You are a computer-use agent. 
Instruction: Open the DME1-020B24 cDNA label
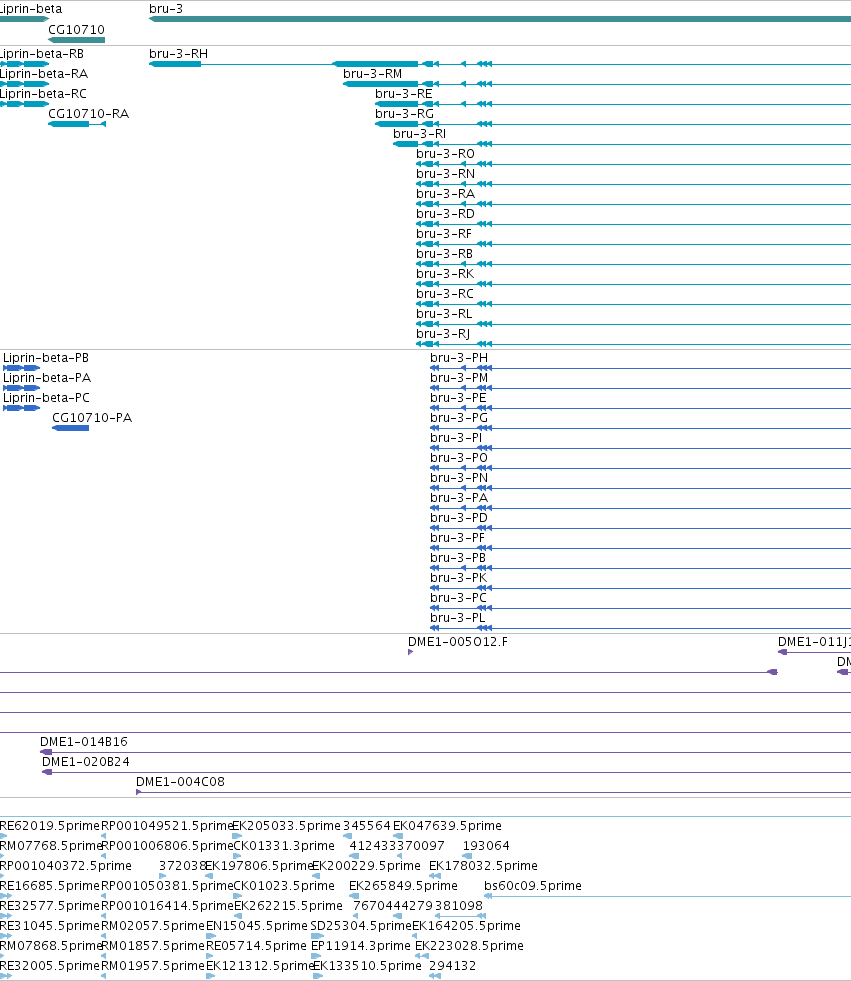86,762
